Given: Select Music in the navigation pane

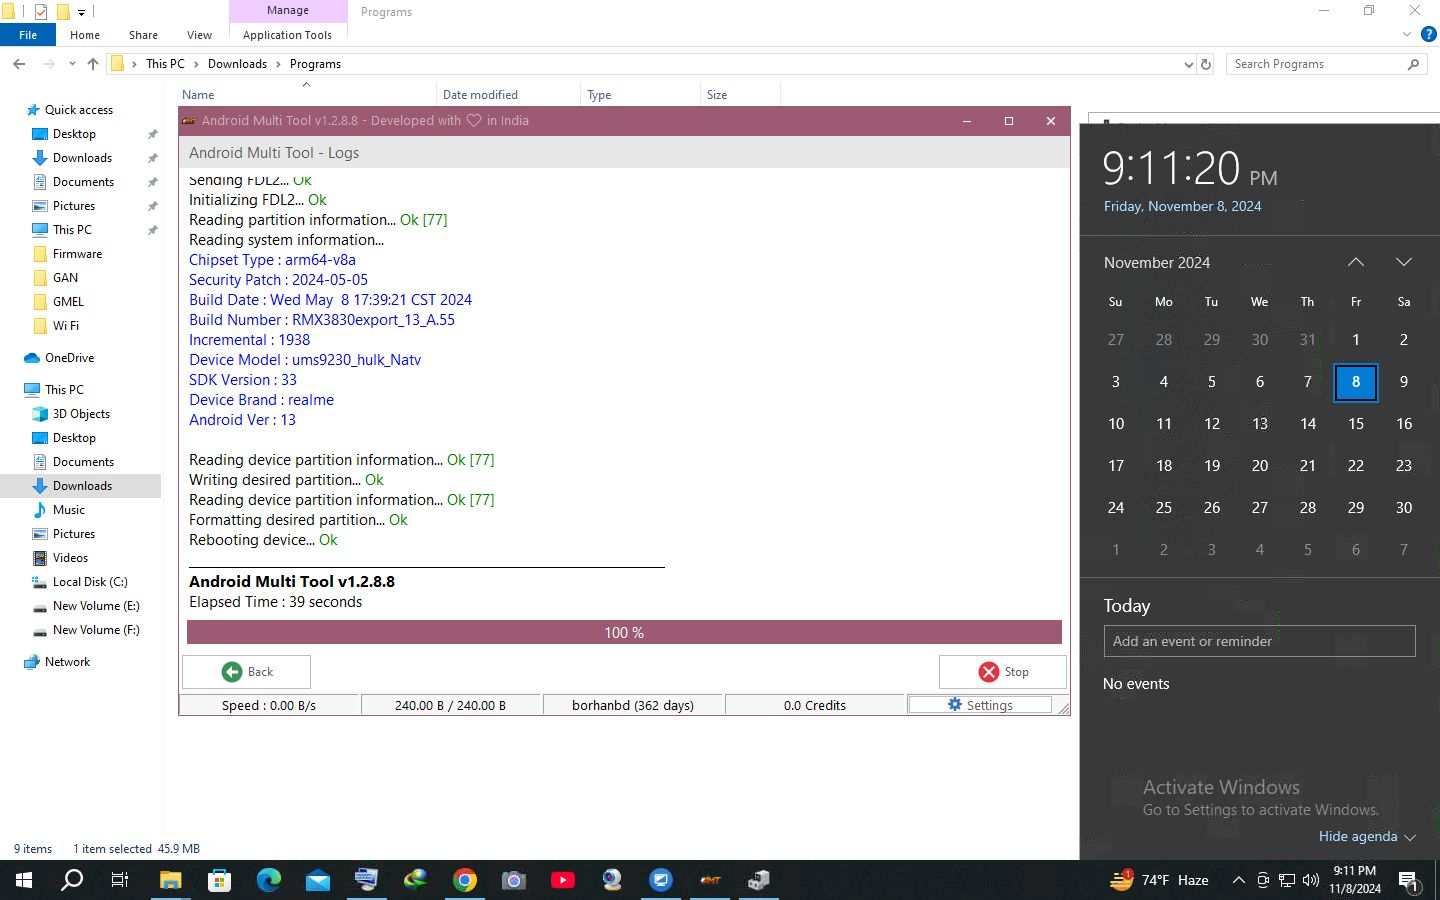Looking at the screenshot, I should coord(68,510).
